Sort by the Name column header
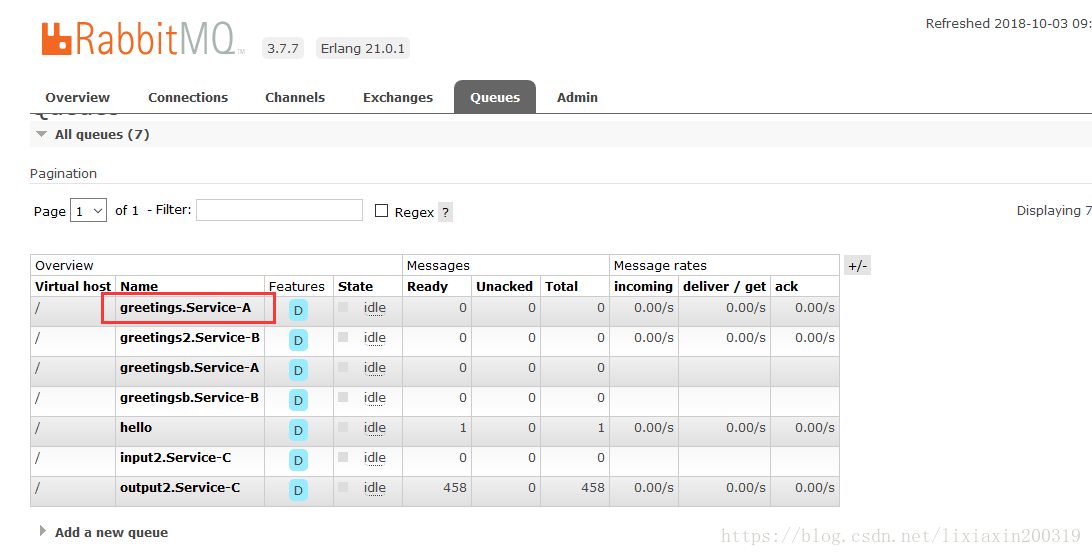 [139, 286]
